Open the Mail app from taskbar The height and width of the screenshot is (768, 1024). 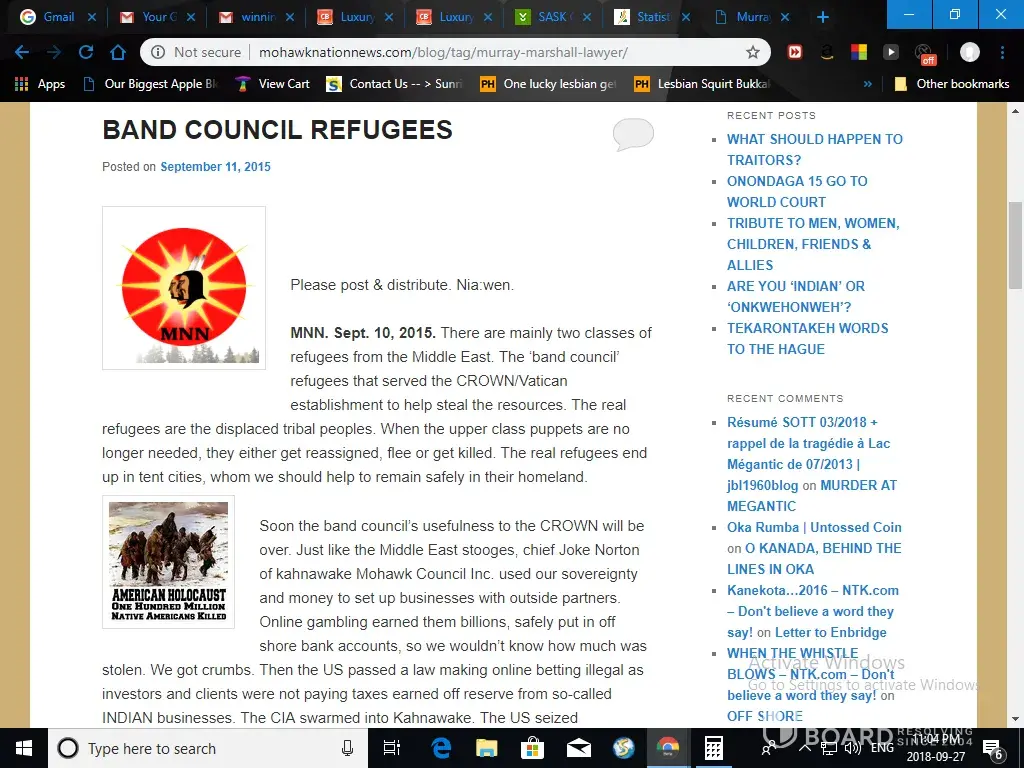point(579,748)
